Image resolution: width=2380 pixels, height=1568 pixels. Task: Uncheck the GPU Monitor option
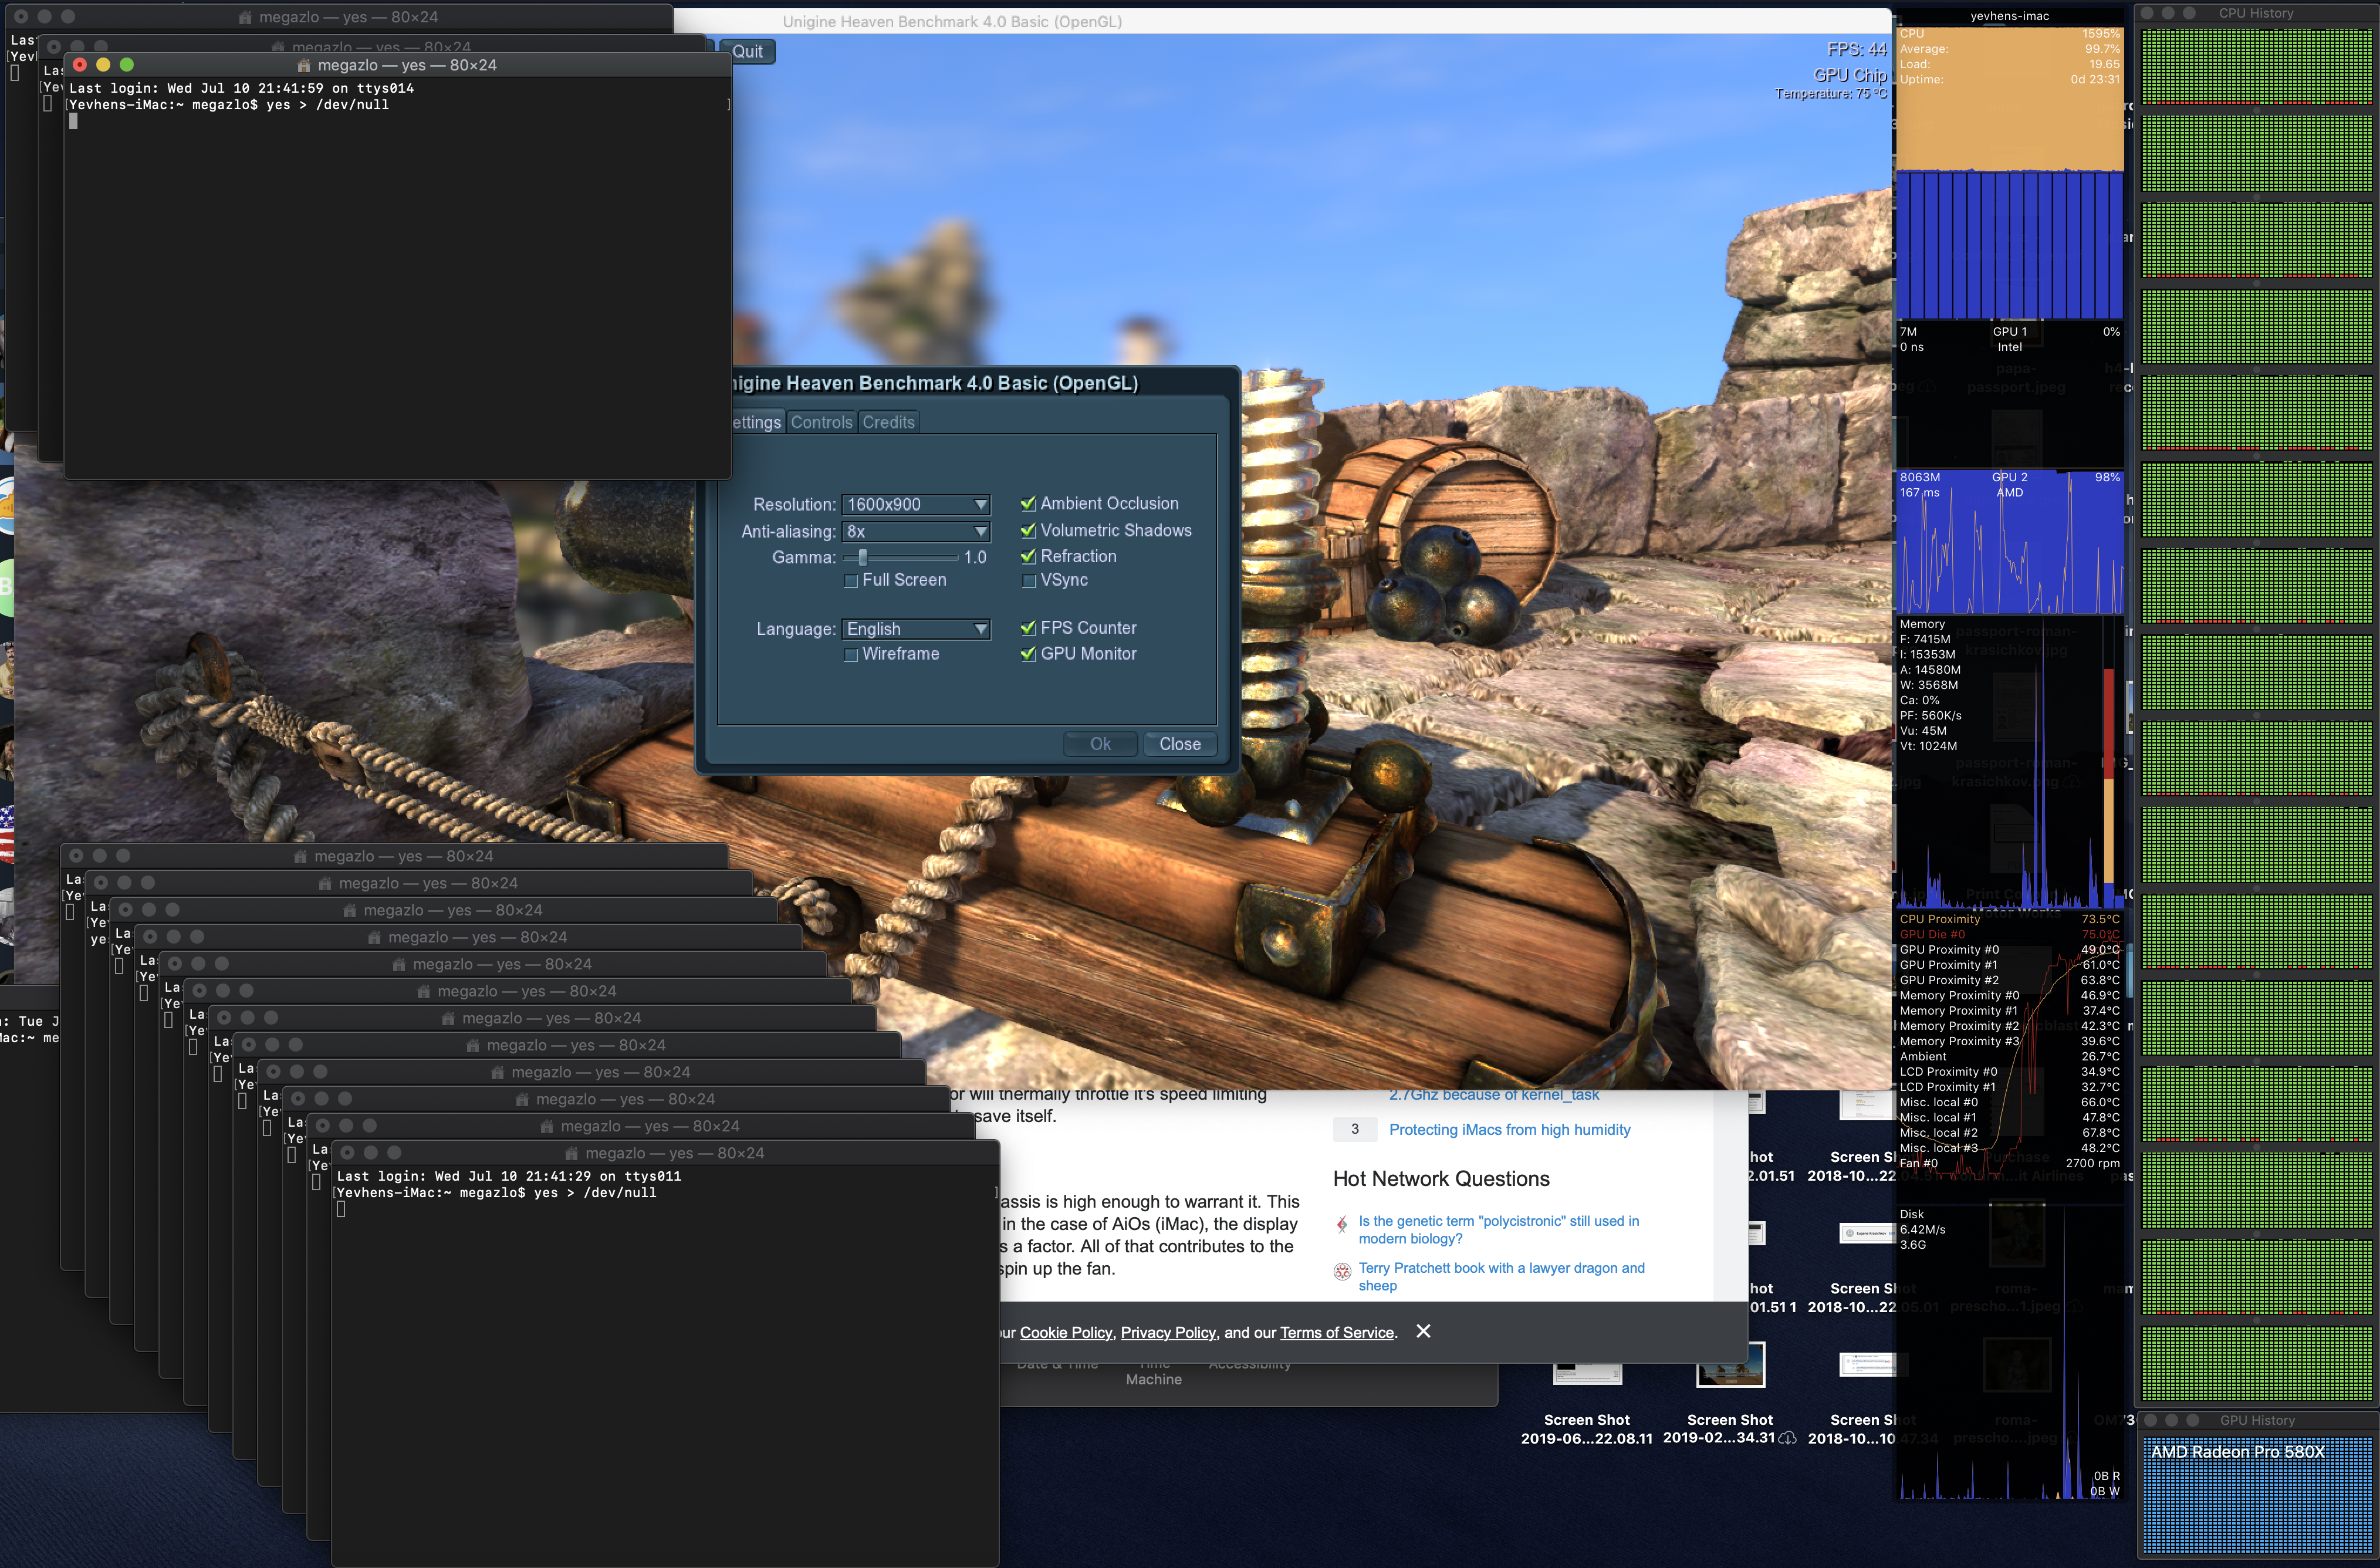tap(1028, 654)
